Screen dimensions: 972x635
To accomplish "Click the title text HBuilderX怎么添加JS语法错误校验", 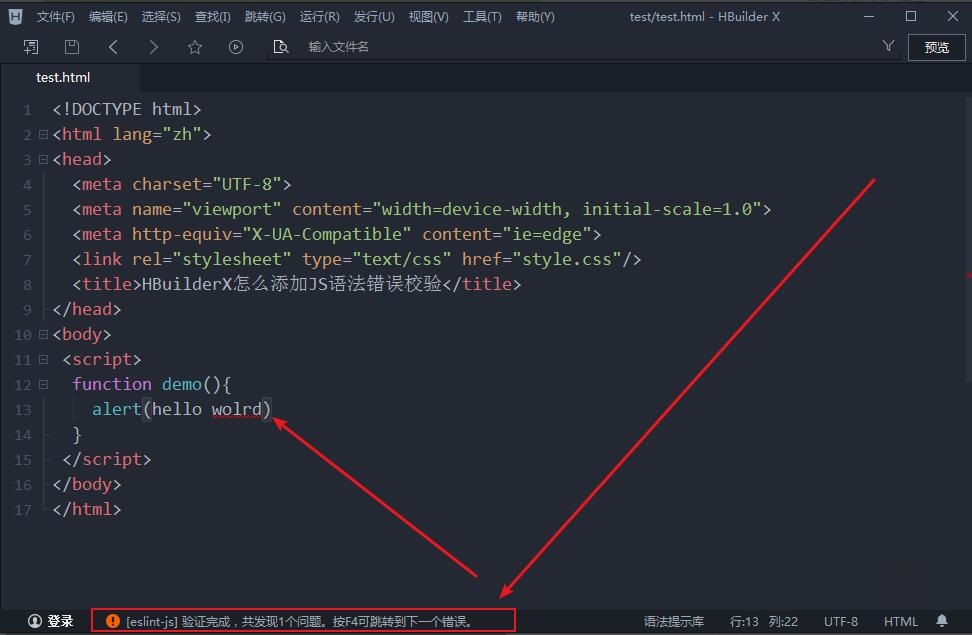I will click(292, 284).
